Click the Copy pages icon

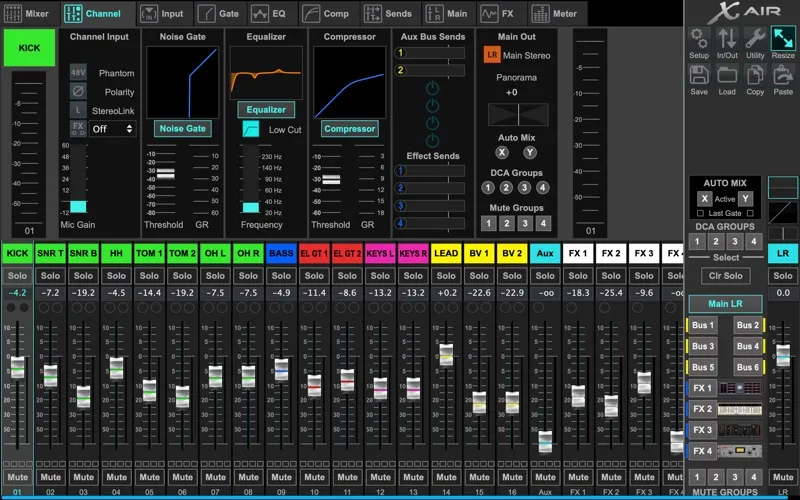755,75
